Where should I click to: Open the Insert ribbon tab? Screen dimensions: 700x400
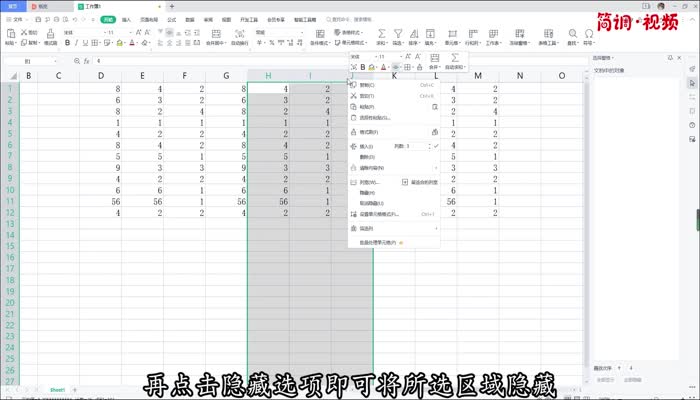point(126,19)
